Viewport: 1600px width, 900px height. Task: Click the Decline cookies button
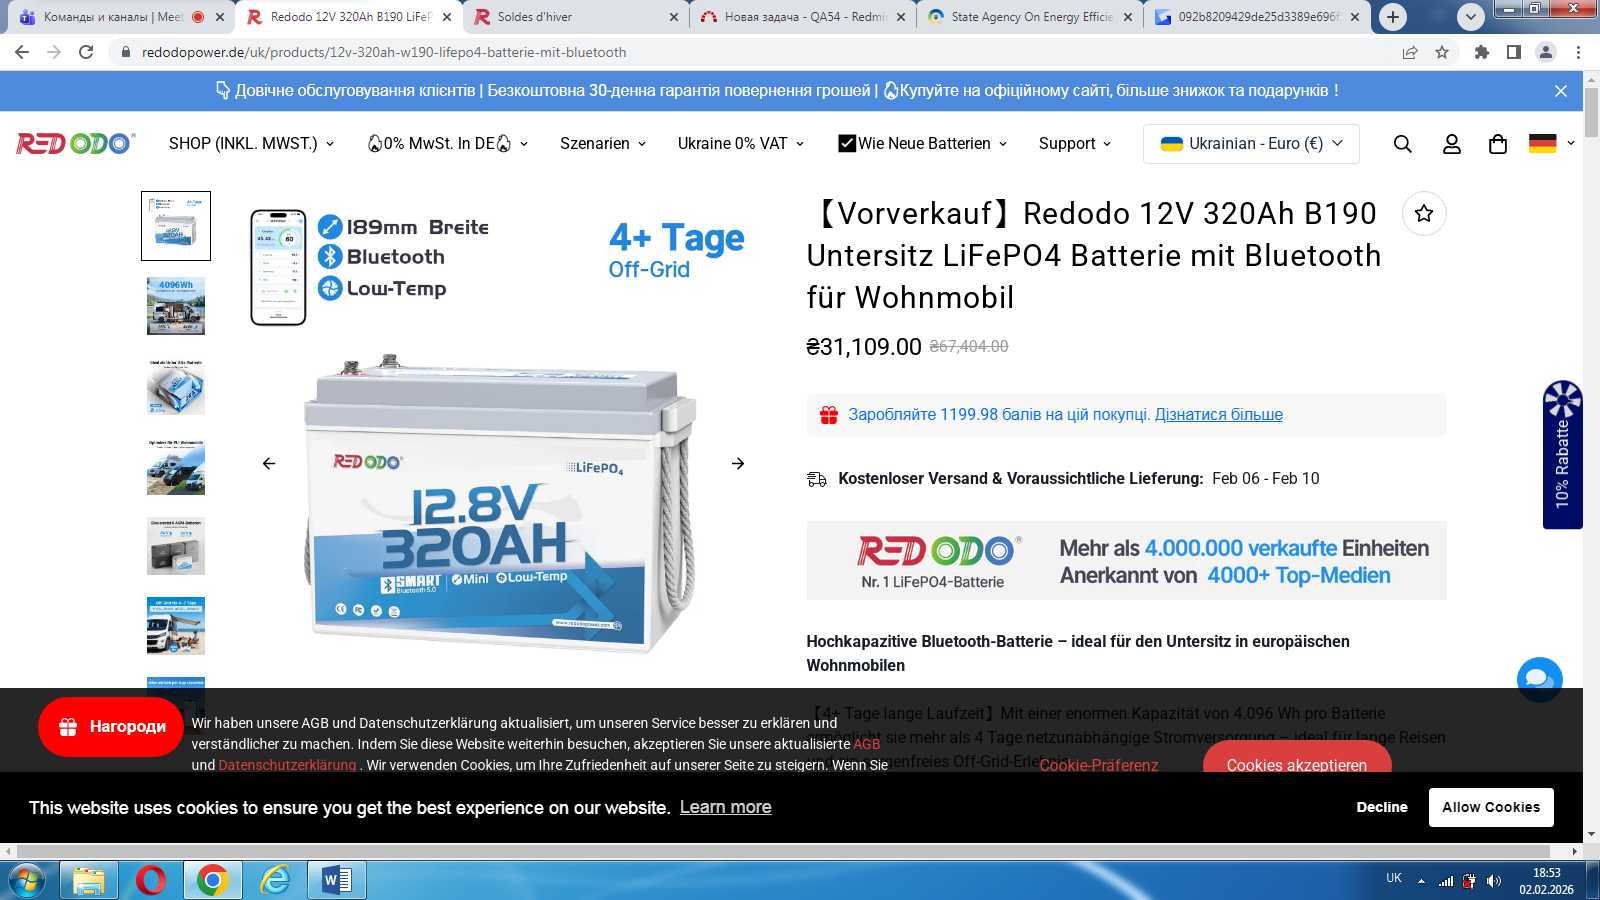(x=1382, y=807)
